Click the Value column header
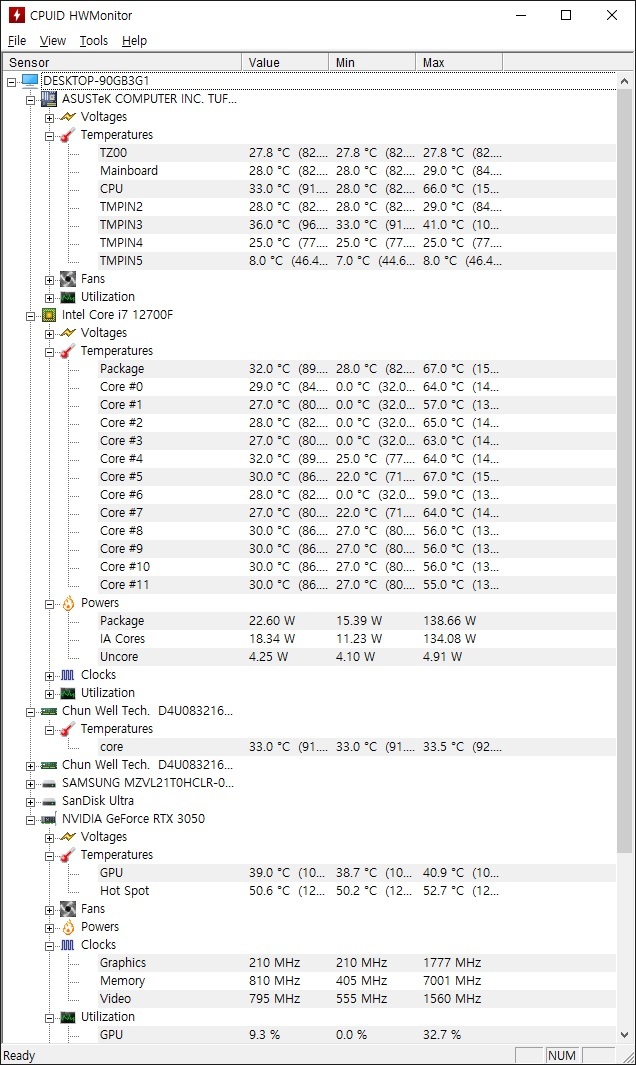Viewport: 636px width, 1065px height. (285, 62)
